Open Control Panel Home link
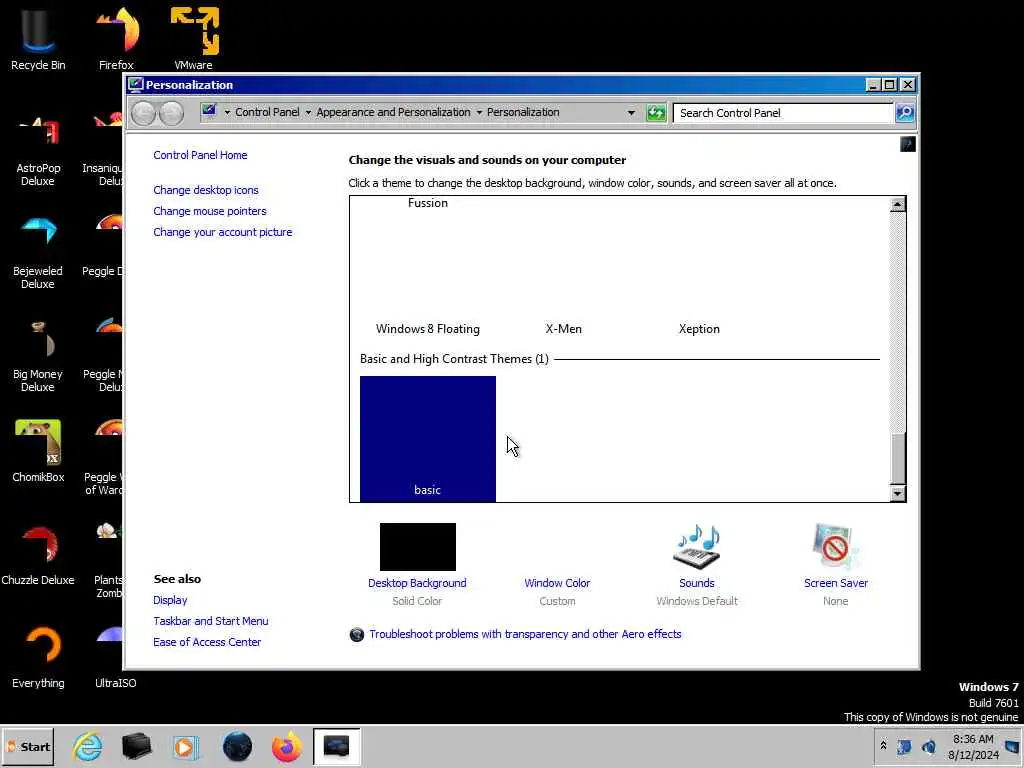This screenshot has width=1024, height=768. pyautogui.click(x=200, y=155)
